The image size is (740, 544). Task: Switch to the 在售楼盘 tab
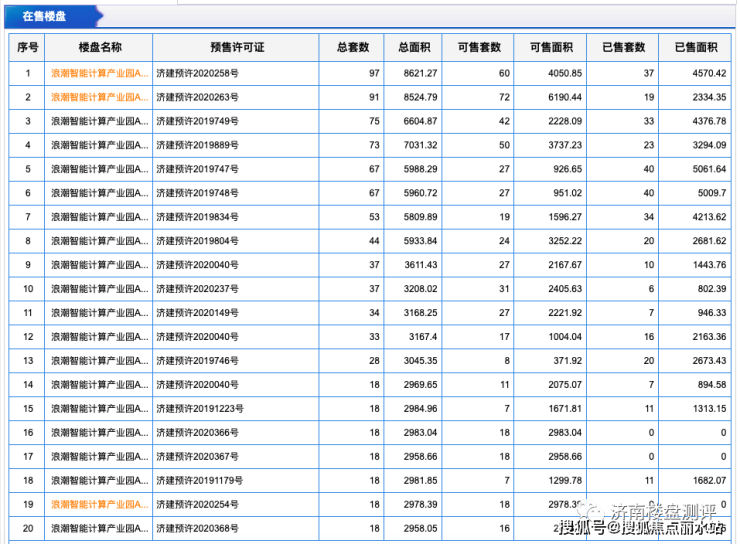pos(47,15)
